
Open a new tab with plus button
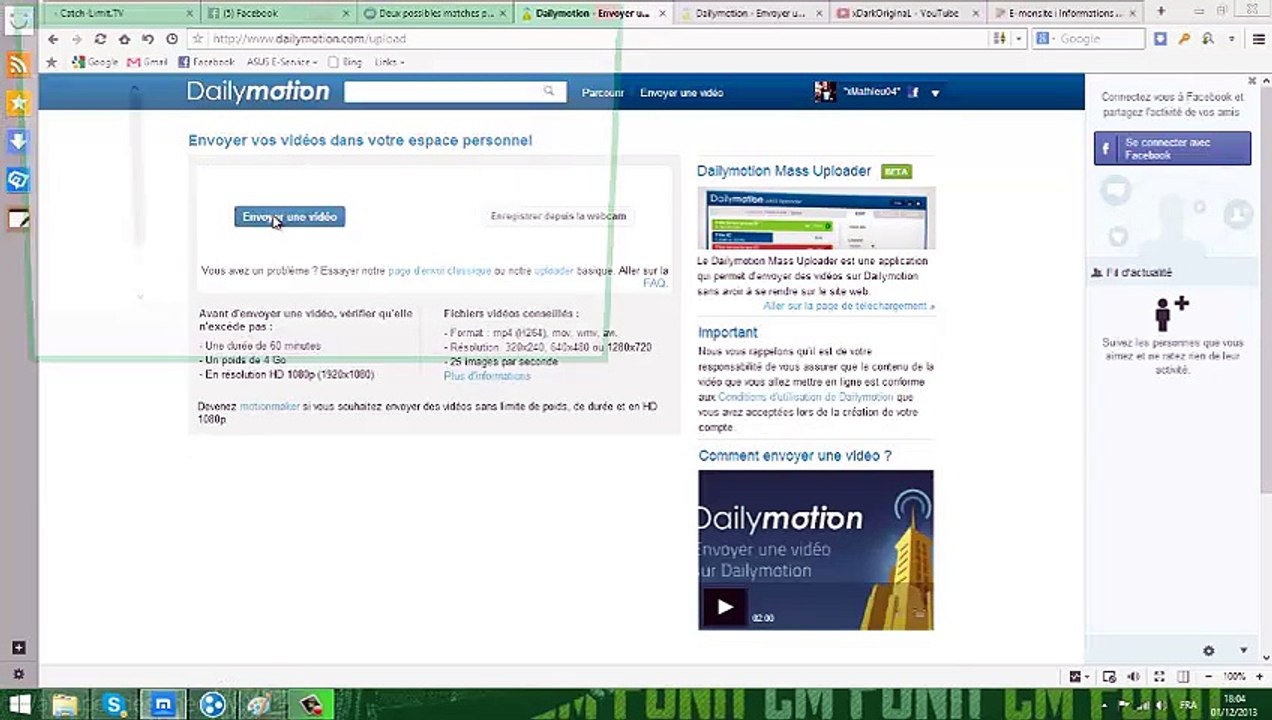coord(1161,12)
